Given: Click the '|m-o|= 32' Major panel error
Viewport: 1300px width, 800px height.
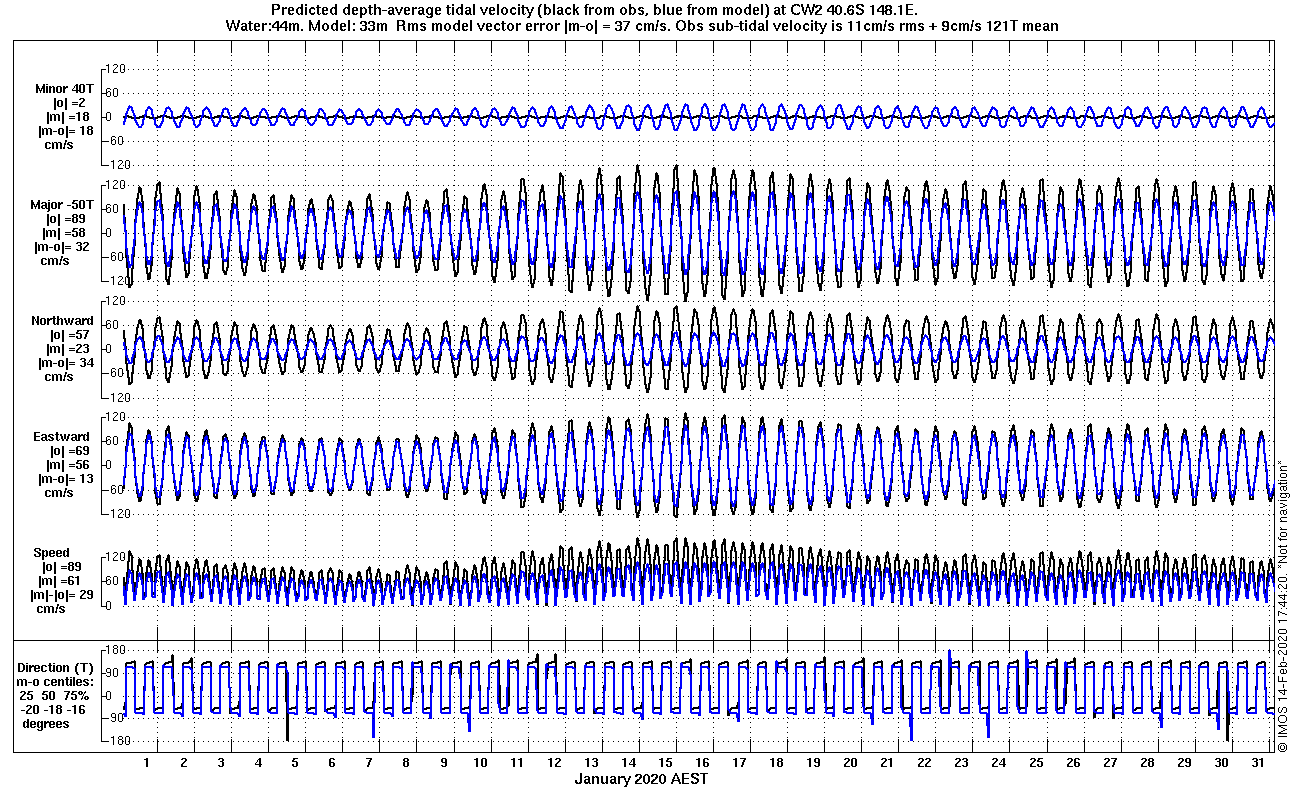Looking at the screenshot, I should [64, 247].
